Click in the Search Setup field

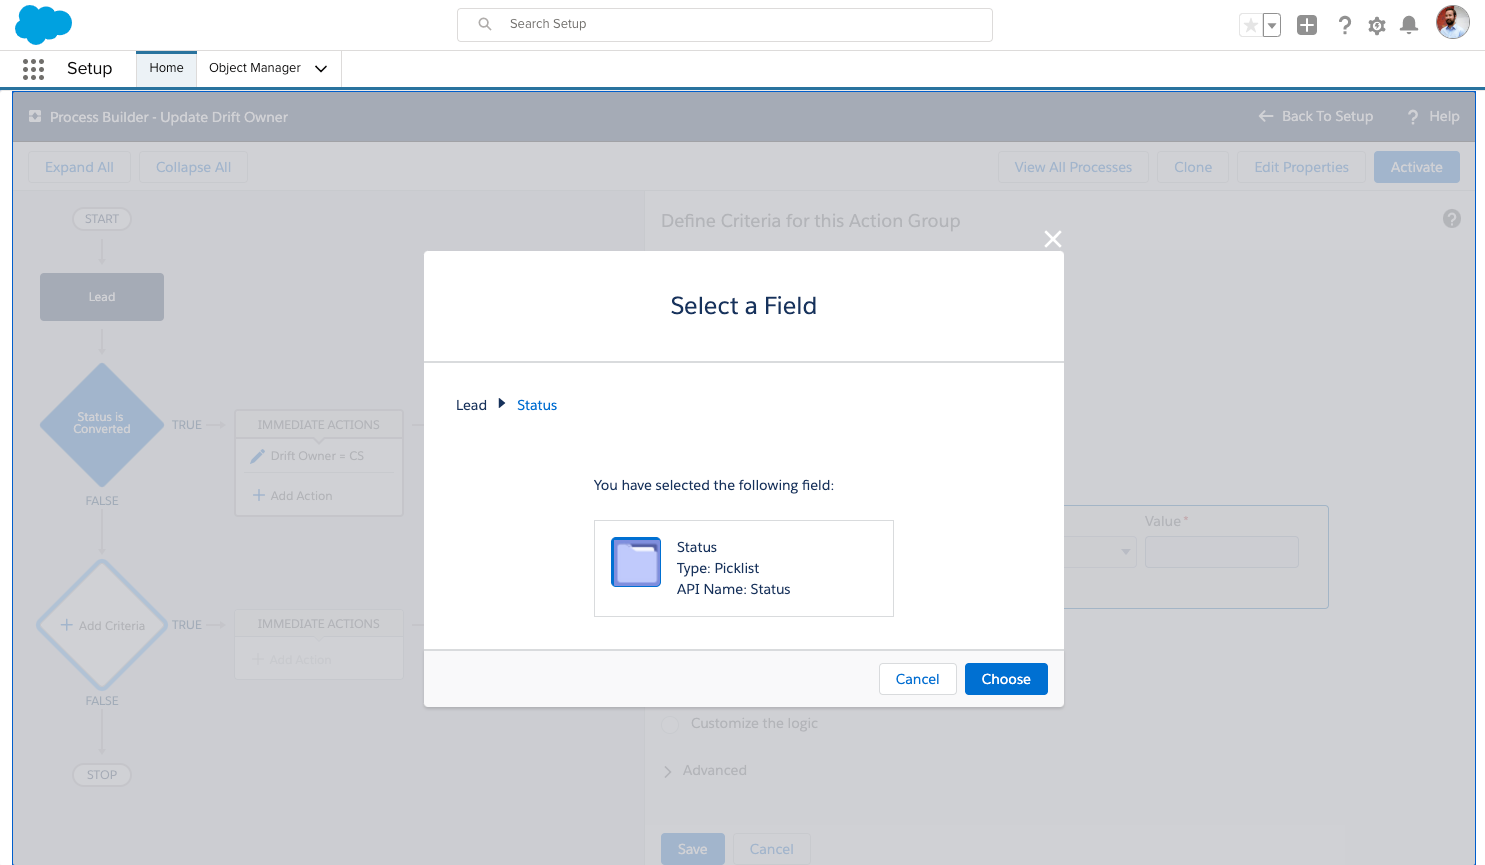tap(725, 25)
